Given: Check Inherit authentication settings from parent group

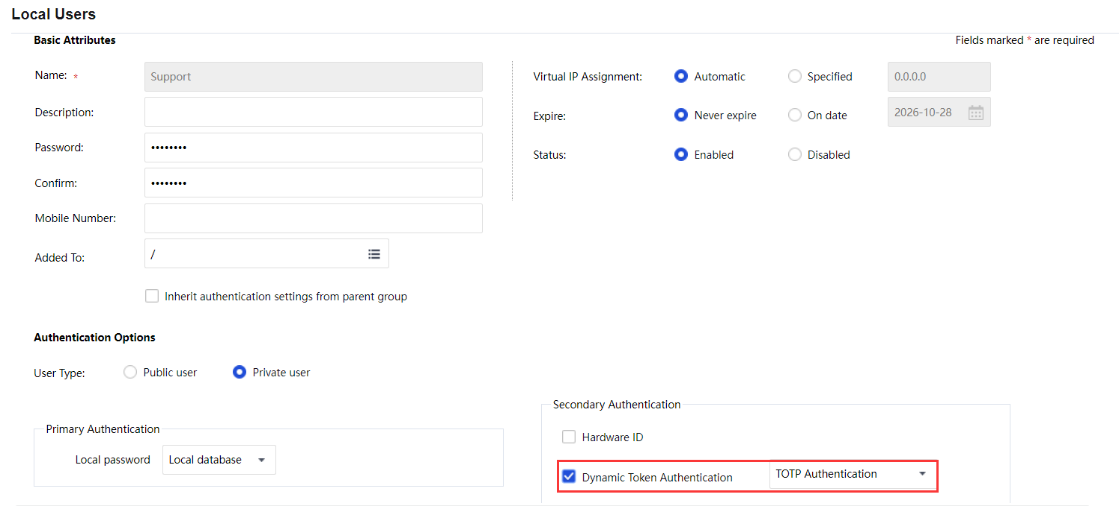Looking at the screenshot, I should (x=152, y=296).
